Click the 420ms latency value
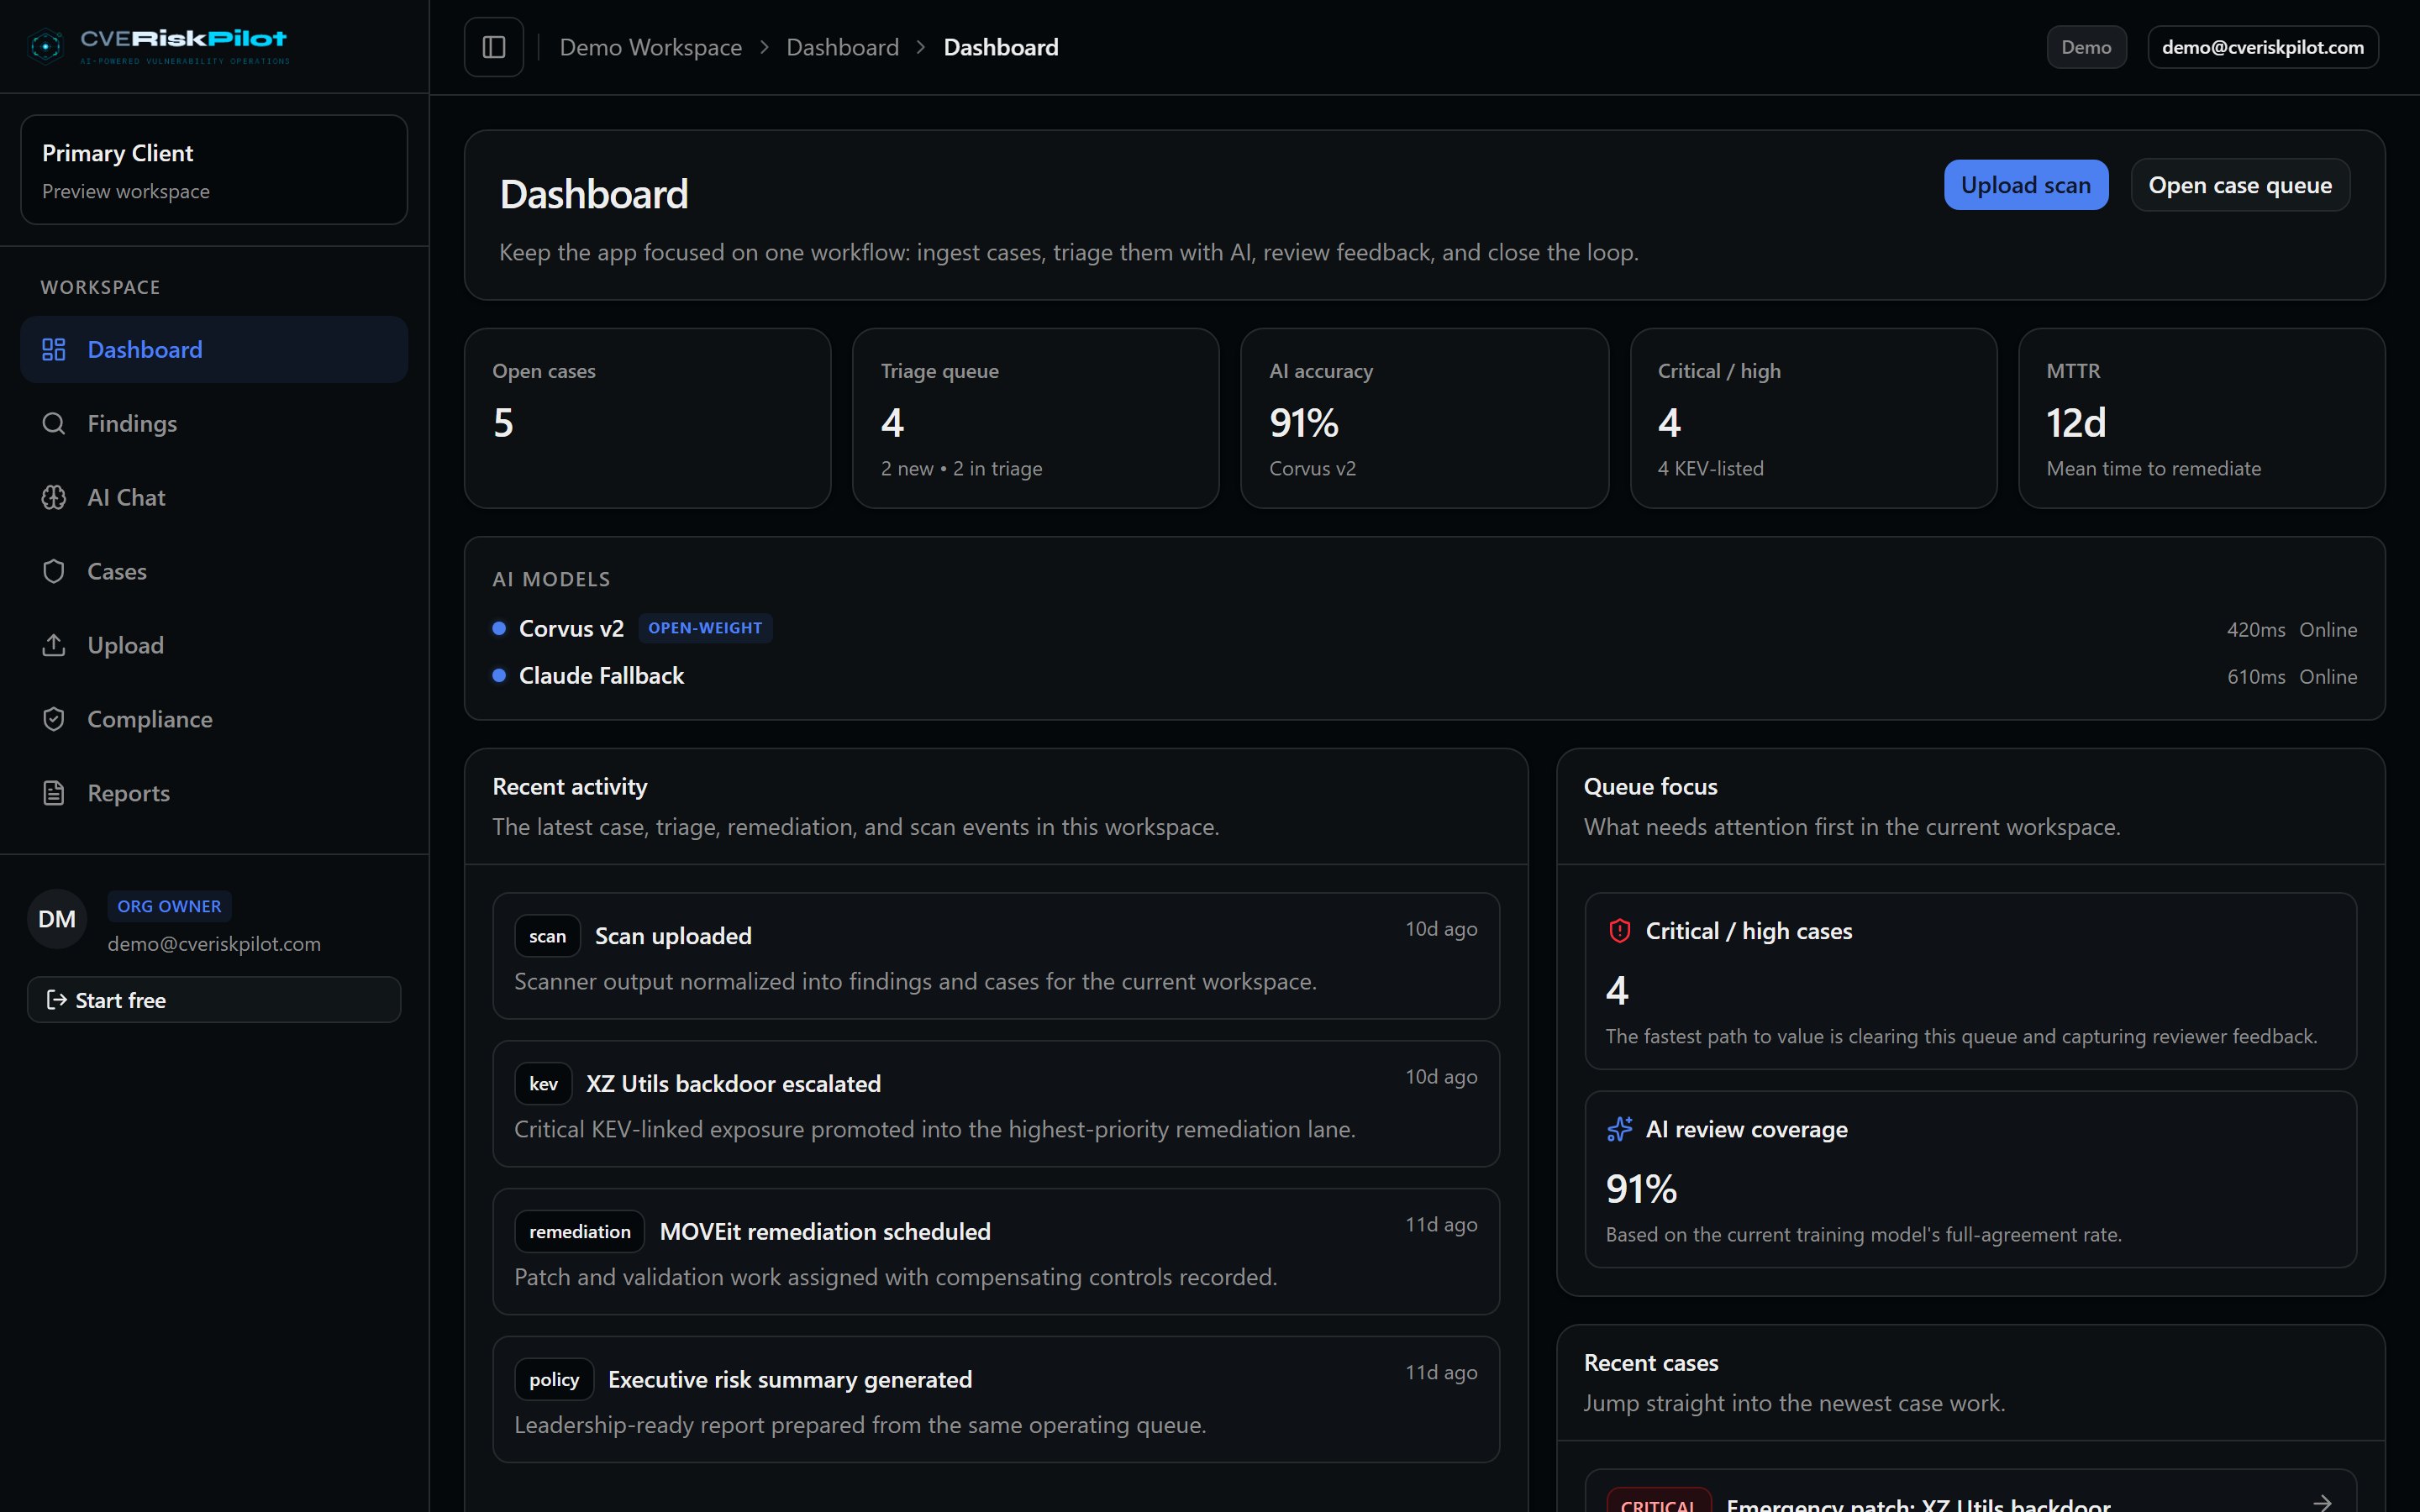The width and height of the screenshot is (2420, 1512). pos(2255,630)
